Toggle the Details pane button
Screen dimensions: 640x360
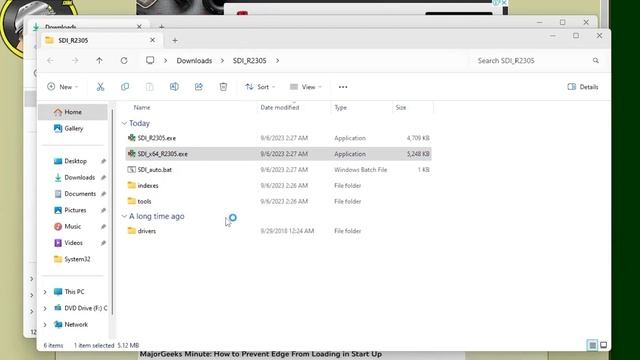click(x=583, y=87)
